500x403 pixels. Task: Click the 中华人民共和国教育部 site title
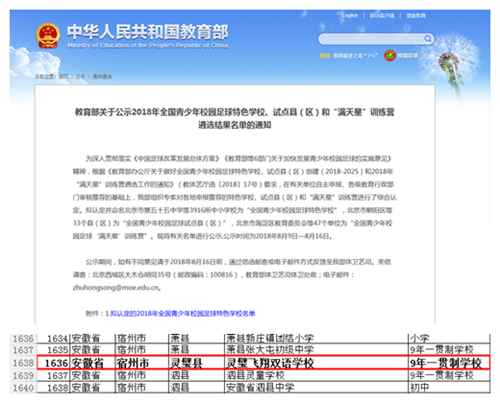pos(148,32)
